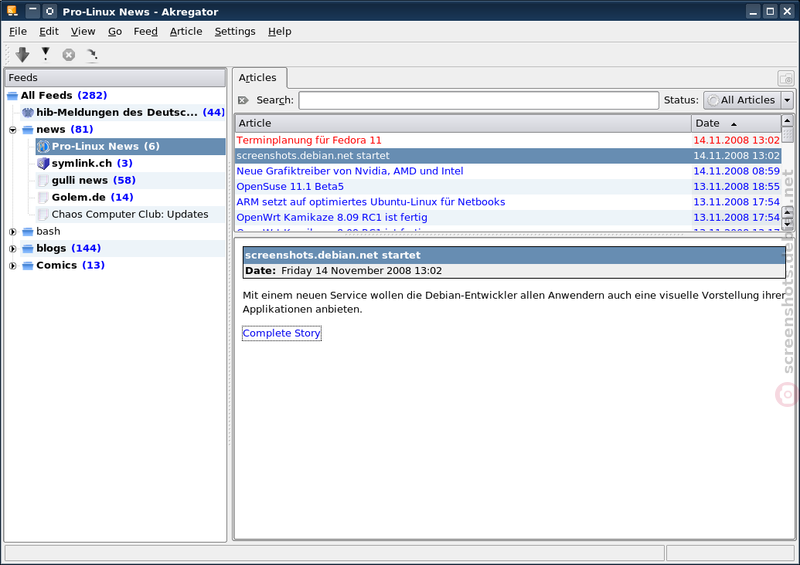800x565 pixels.
Task: Click the Abort Fetches round toolbar icon
Action: pyautogui.click(x=68, y=55)
